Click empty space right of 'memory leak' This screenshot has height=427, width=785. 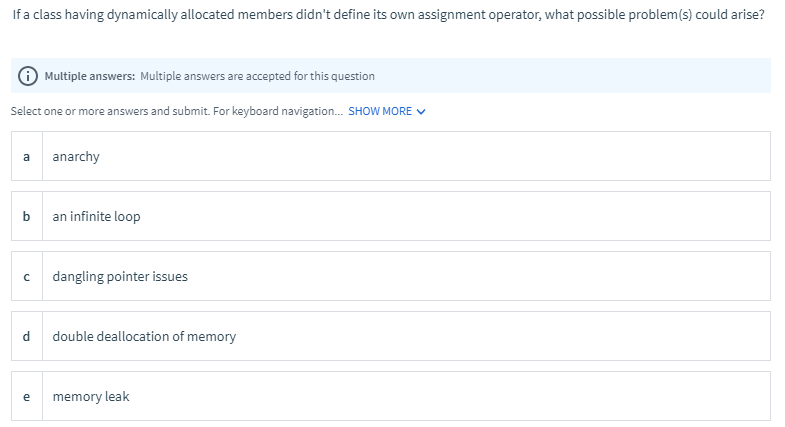click(450, 397)
